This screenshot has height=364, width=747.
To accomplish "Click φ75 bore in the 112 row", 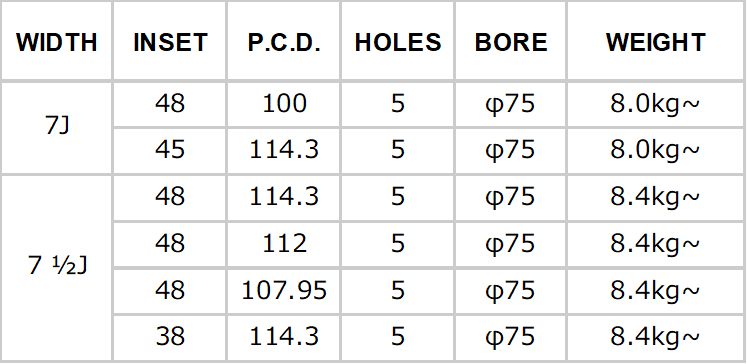I will 511,244.
